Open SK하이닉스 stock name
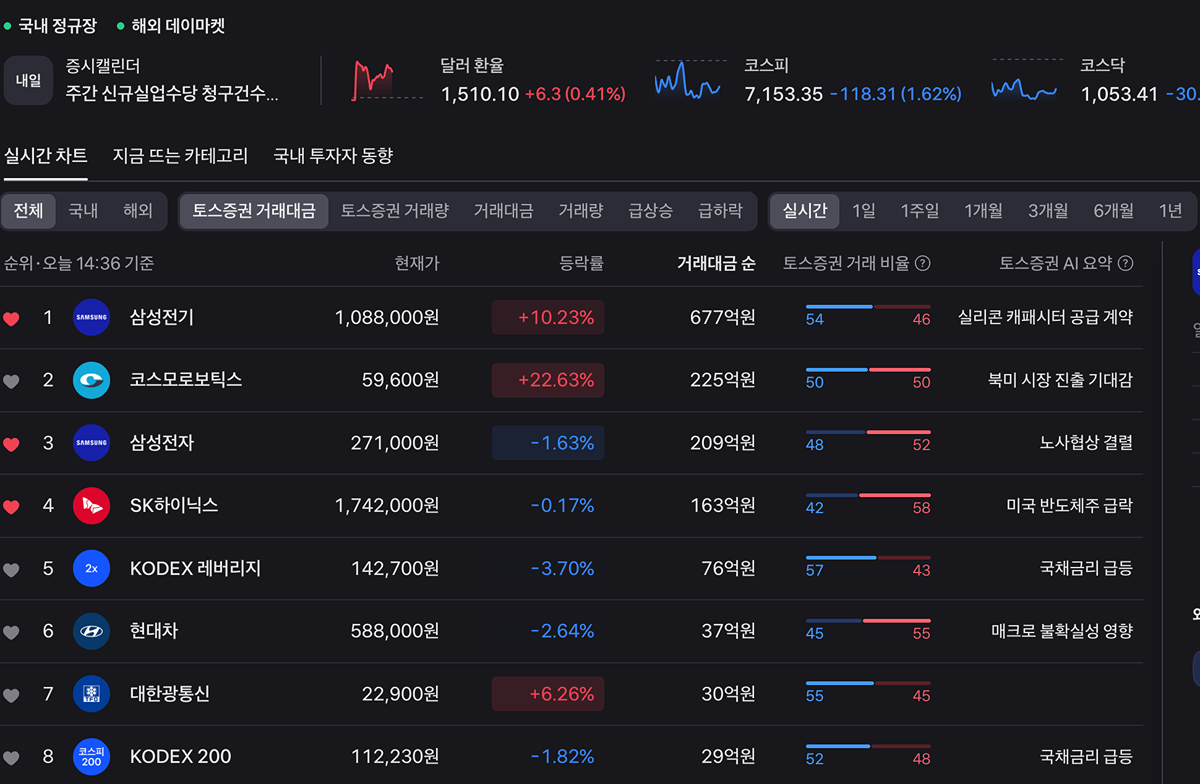 [x=174, y=506]
